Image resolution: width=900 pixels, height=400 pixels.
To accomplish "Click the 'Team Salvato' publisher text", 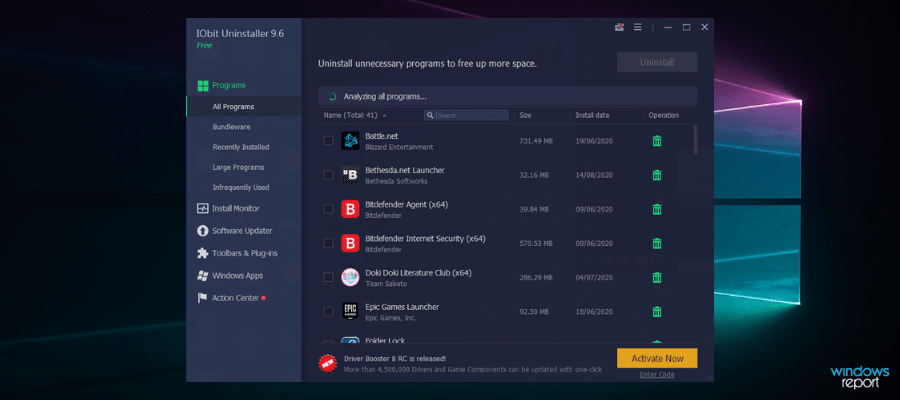I will click(x=385, y=284).
